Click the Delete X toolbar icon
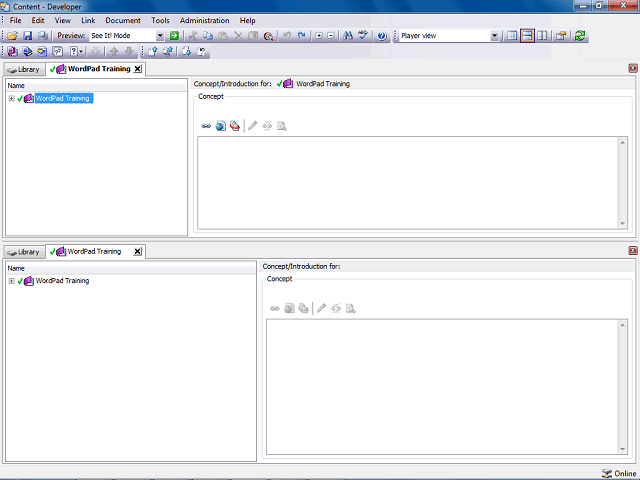The width and height of the screenshot is (640, 480). [x=238, y=36]
